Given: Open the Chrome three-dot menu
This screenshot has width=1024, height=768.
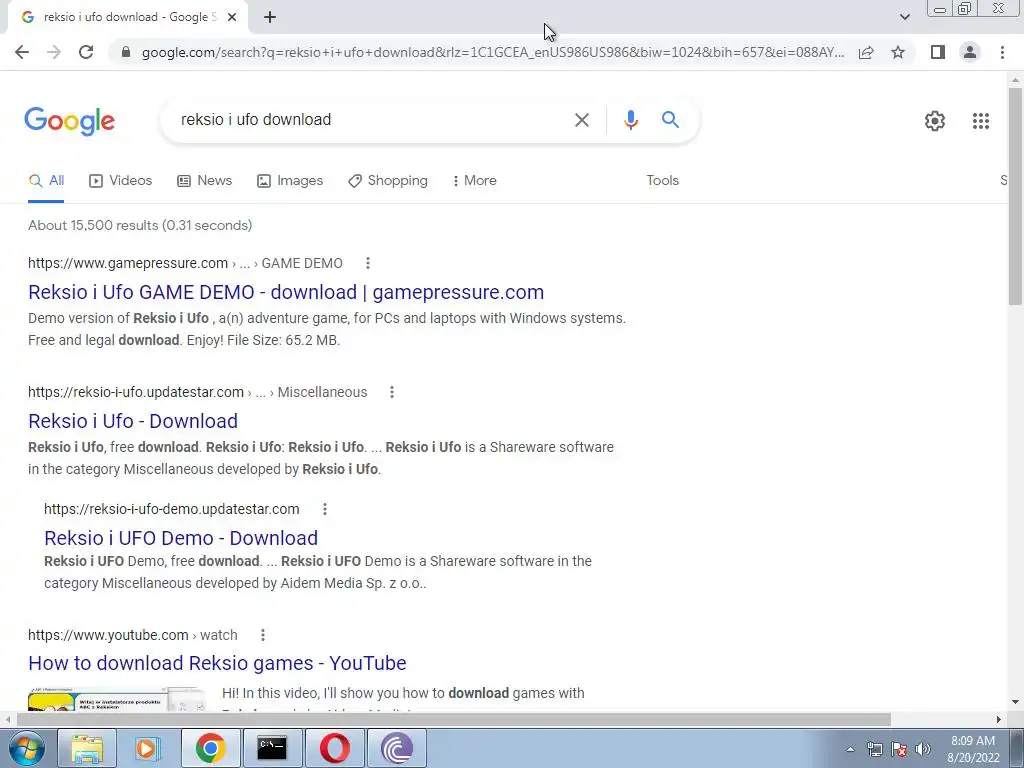Looking at the screenshot, I should pyautogui.click(x=1002, y=52).
